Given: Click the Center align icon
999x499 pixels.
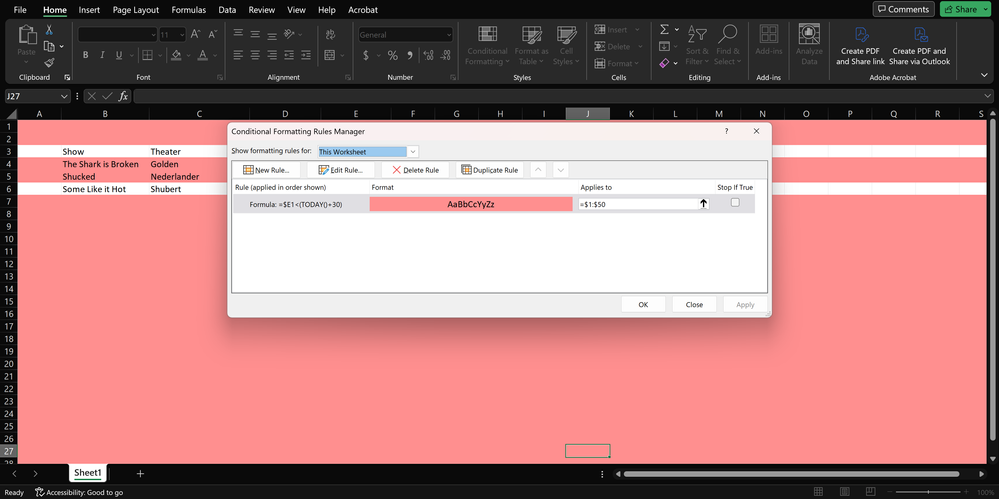Looking at the screenshot, I should coord(255,55).
